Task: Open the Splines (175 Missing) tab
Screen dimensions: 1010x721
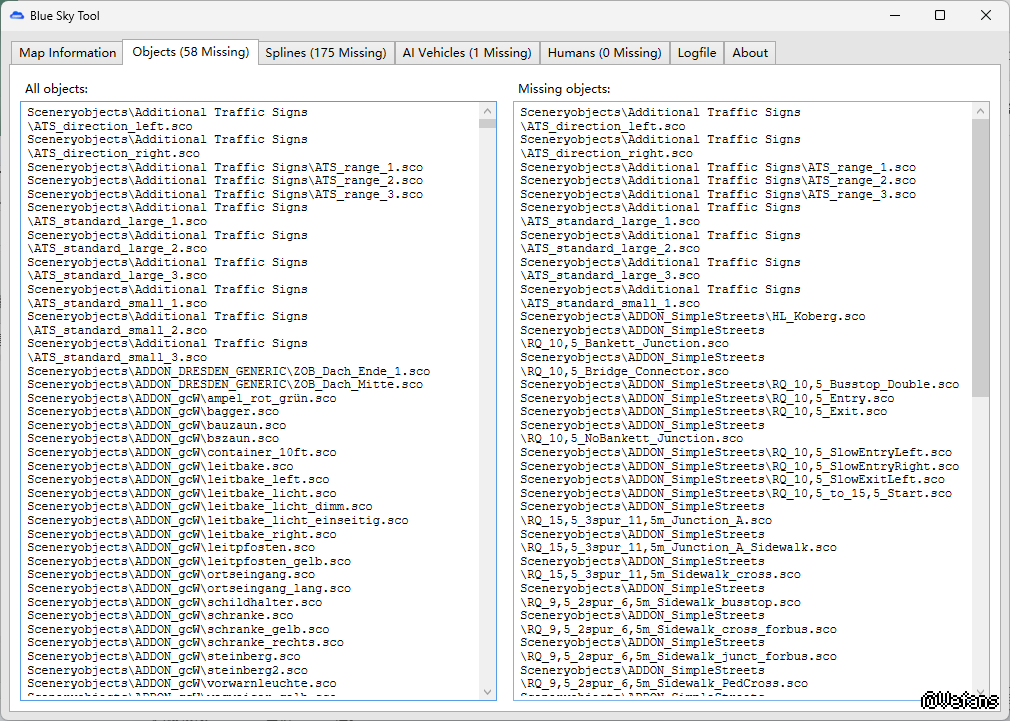Action: point(325,53)
